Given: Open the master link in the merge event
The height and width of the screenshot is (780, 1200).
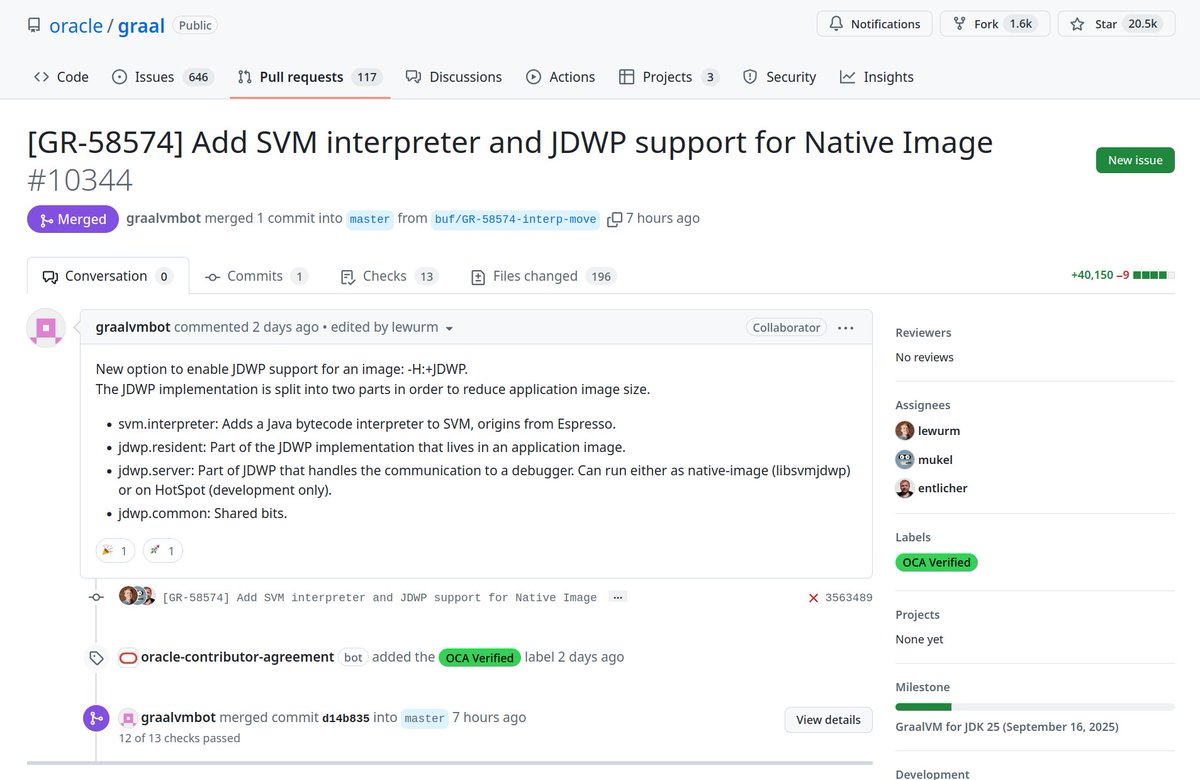Looking at the screenshot, I should tap(425, 718).
